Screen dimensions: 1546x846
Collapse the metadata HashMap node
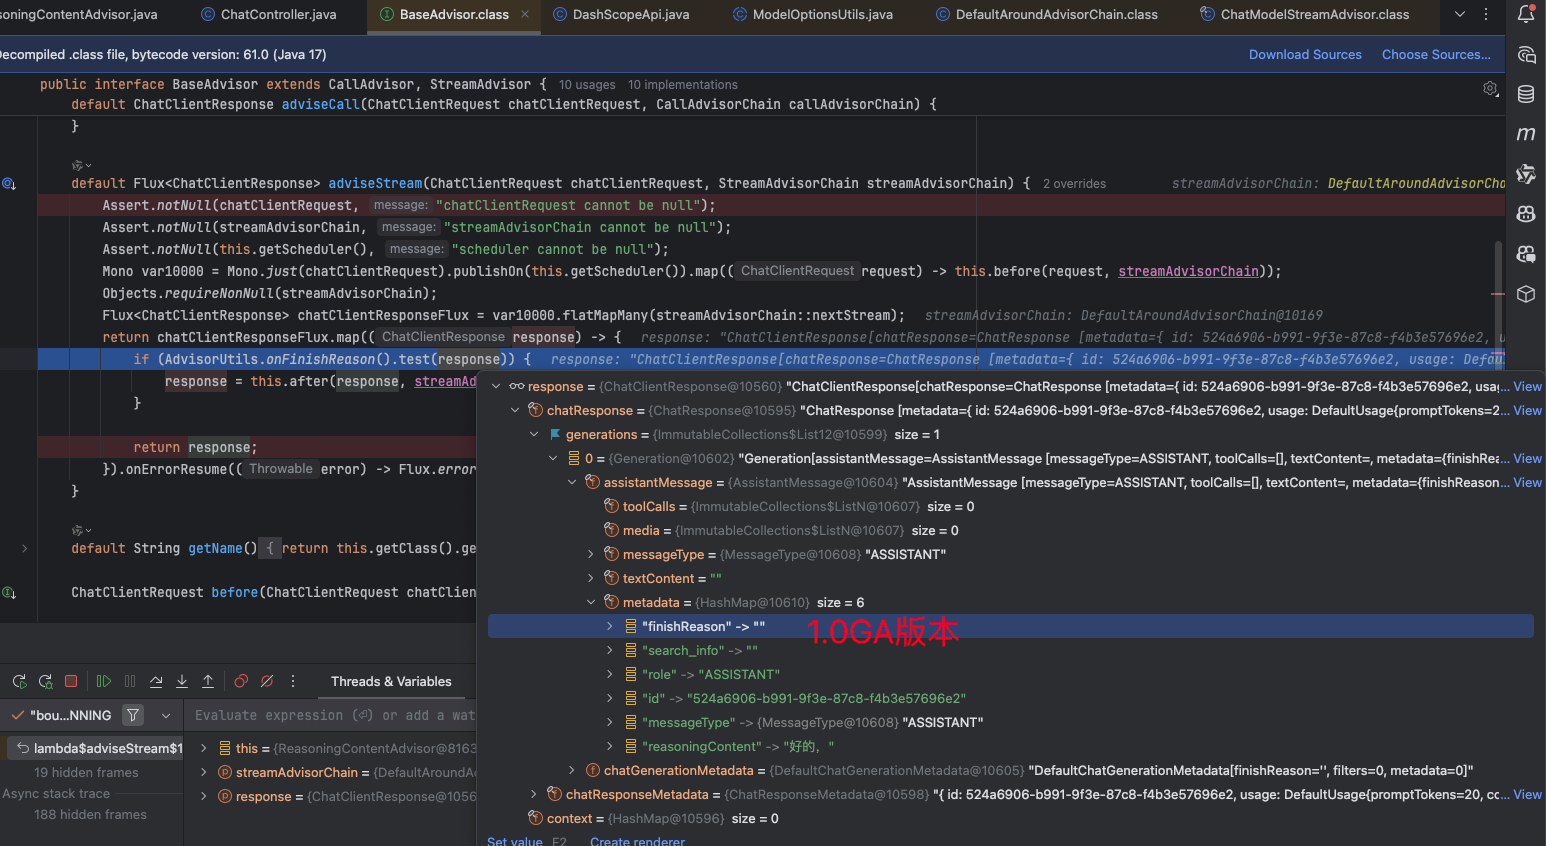pos(591,602)
